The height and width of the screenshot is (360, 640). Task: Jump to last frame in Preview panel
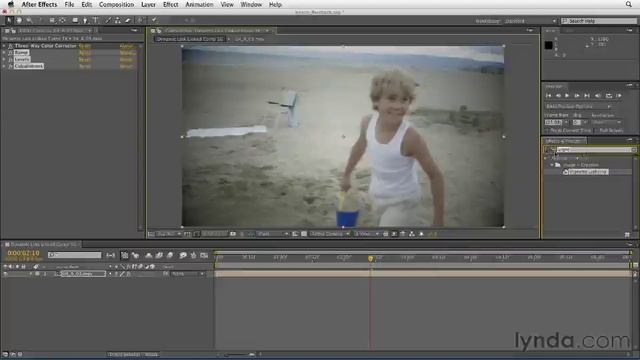(587, 96)
